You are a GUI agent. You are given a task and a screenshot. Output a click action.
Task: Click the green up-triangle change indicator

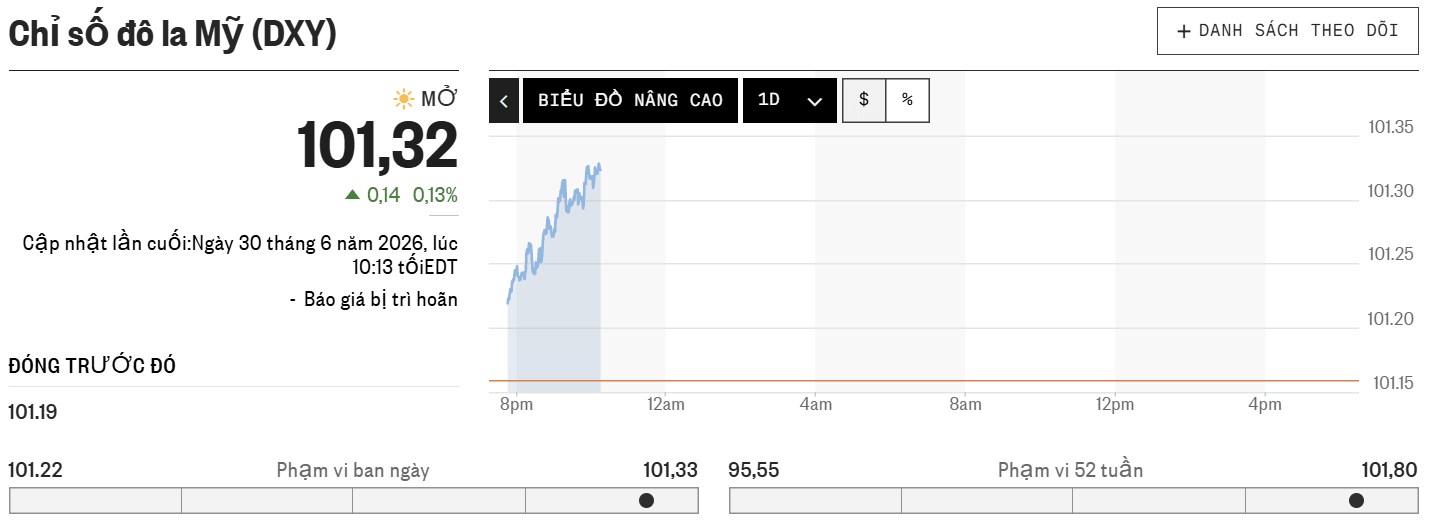tap(352, 194)
